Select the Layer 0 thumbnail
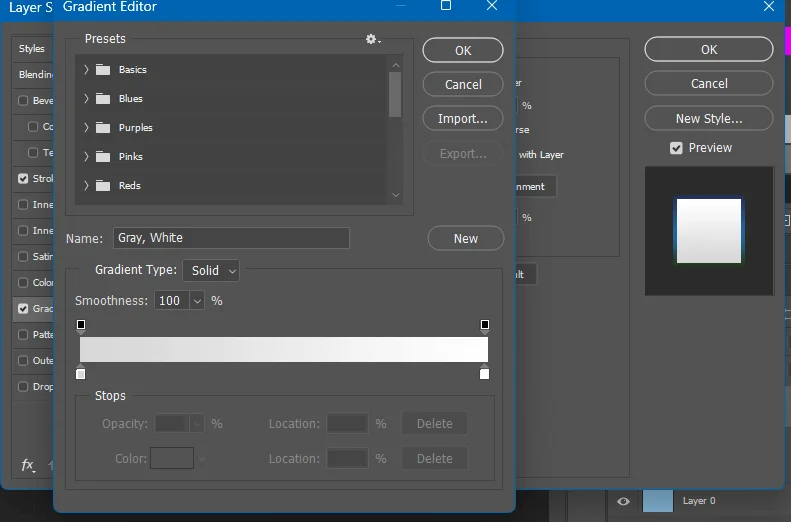This screenshot has height=522, width=791. (657, 501)
